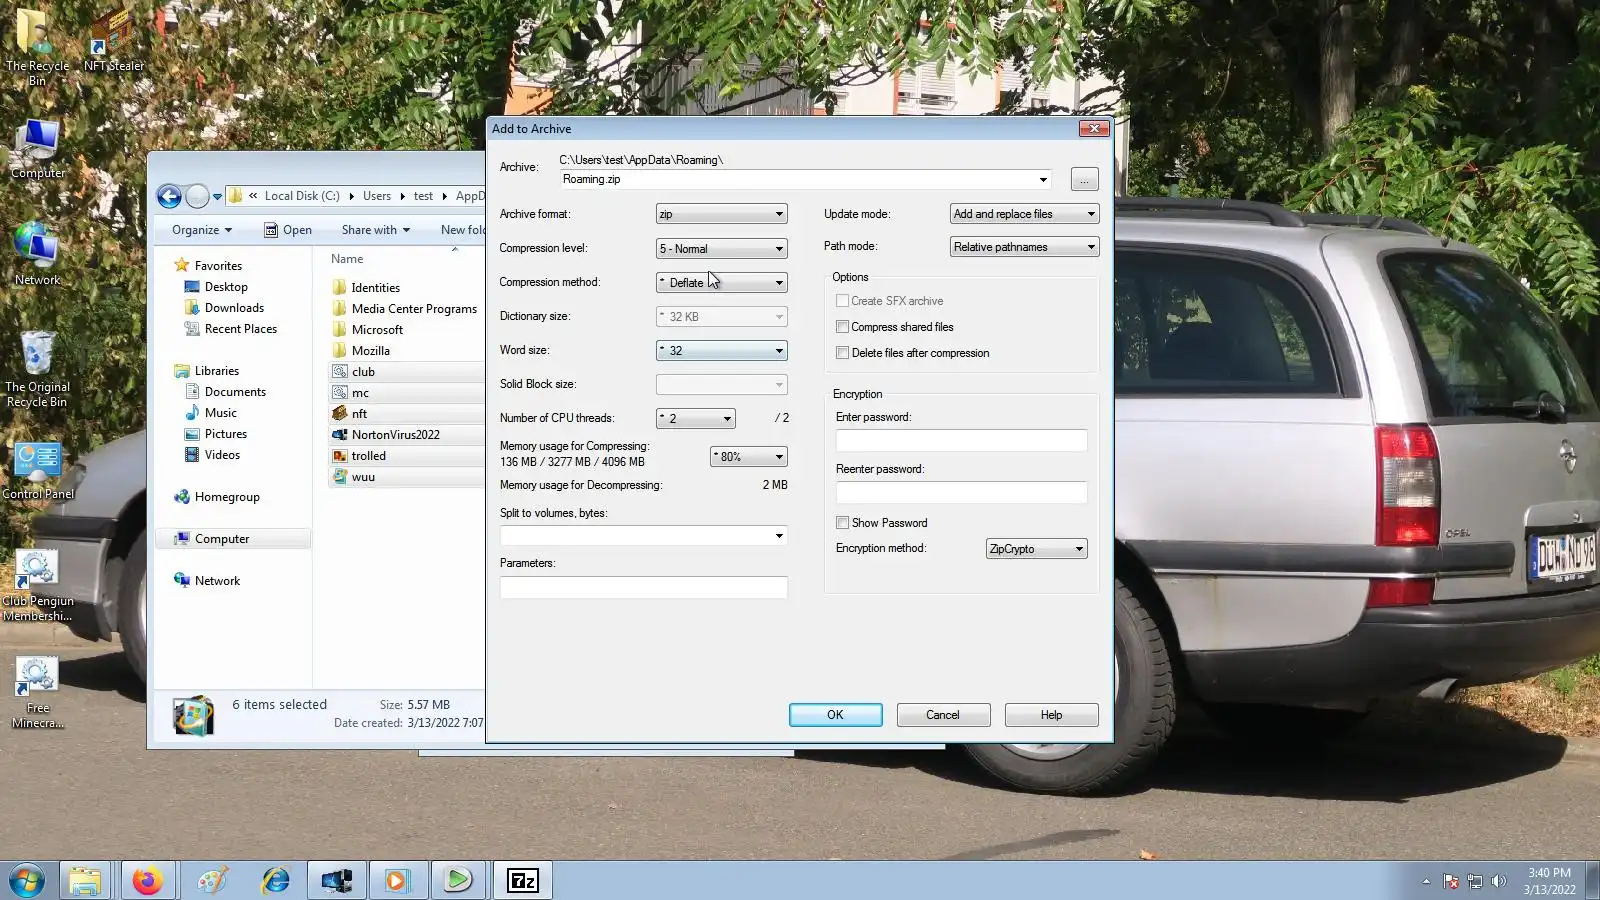The height and width of the screenshot is (900, 1600).
Task: Select Pictures under Libraries
Action: [225, 434]
